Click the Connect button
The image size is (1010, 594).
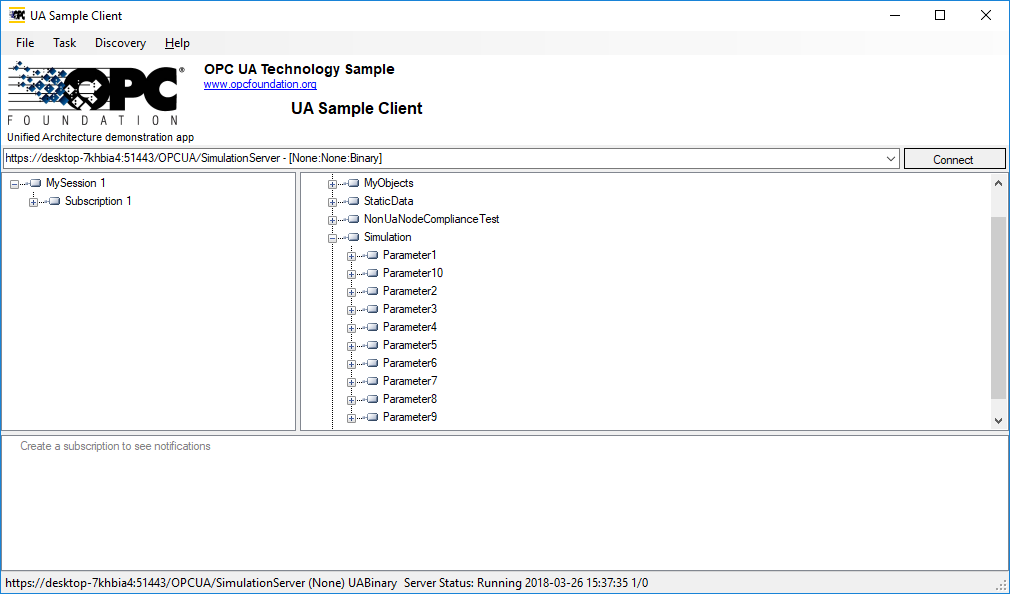954,158
